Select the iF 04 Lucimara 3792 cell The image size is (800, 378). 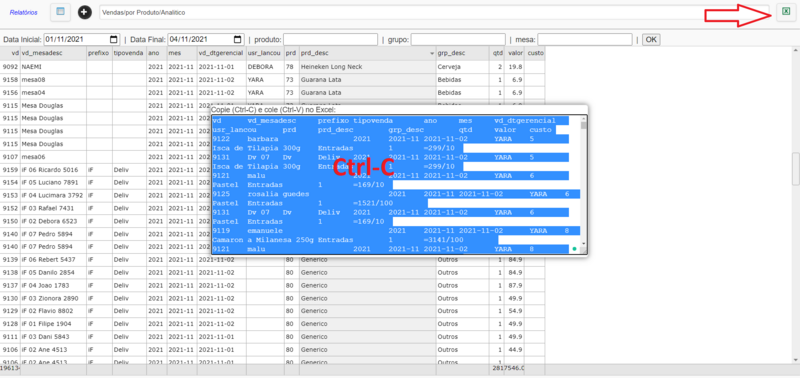pos(53,195)
